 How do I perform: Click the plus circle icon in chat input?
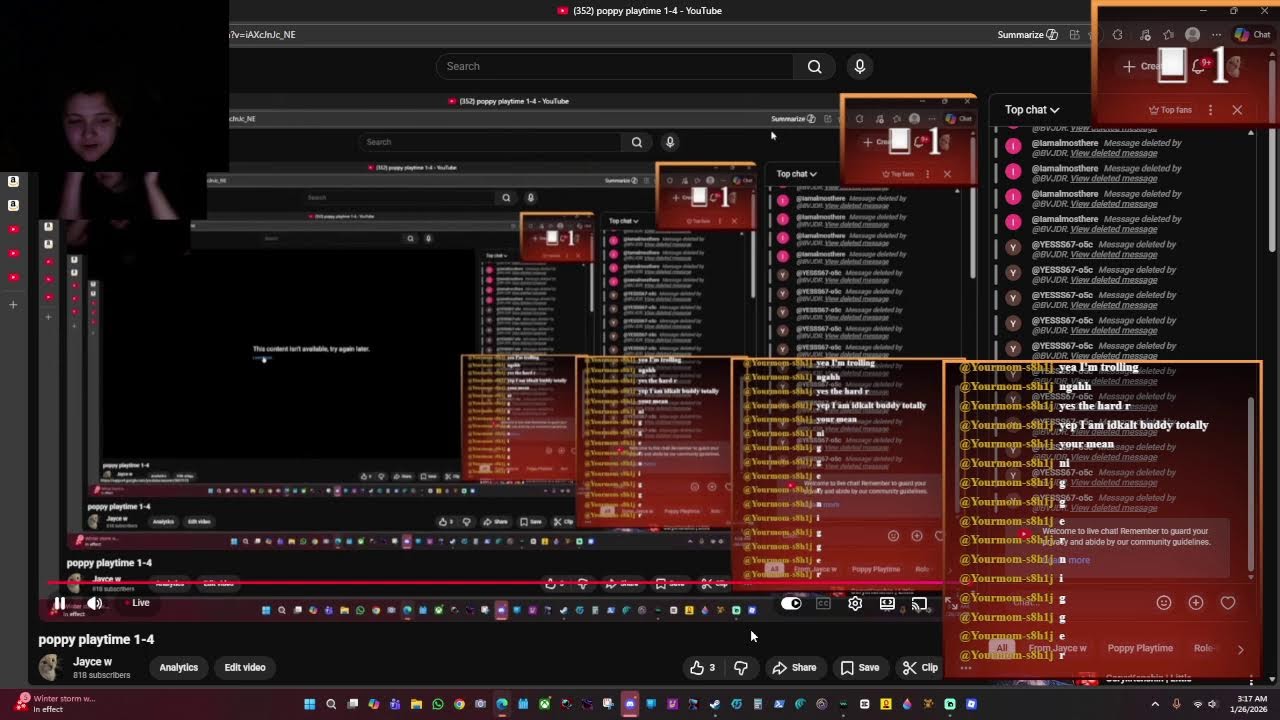point(1196,603)
